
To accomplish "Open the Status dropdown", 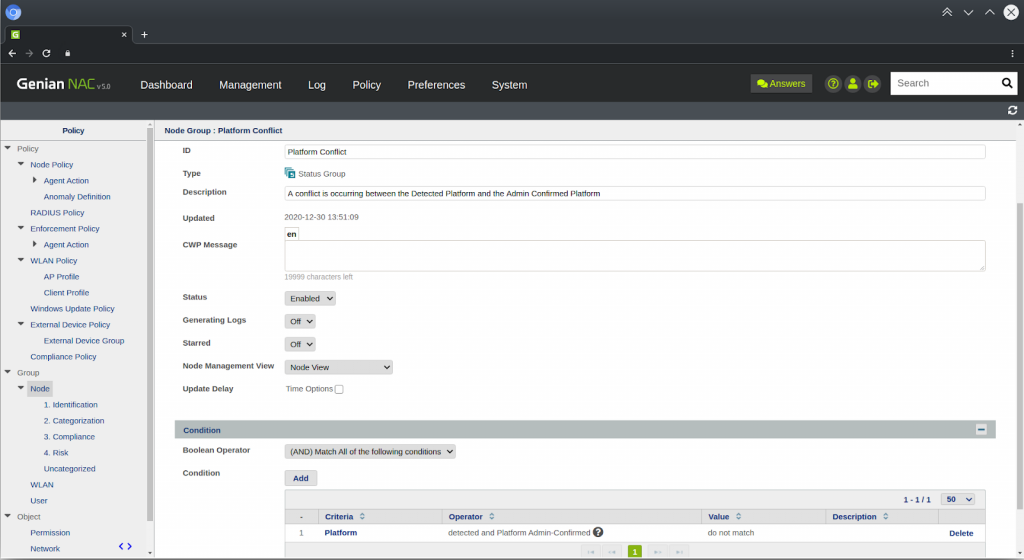I will [310, 298].
